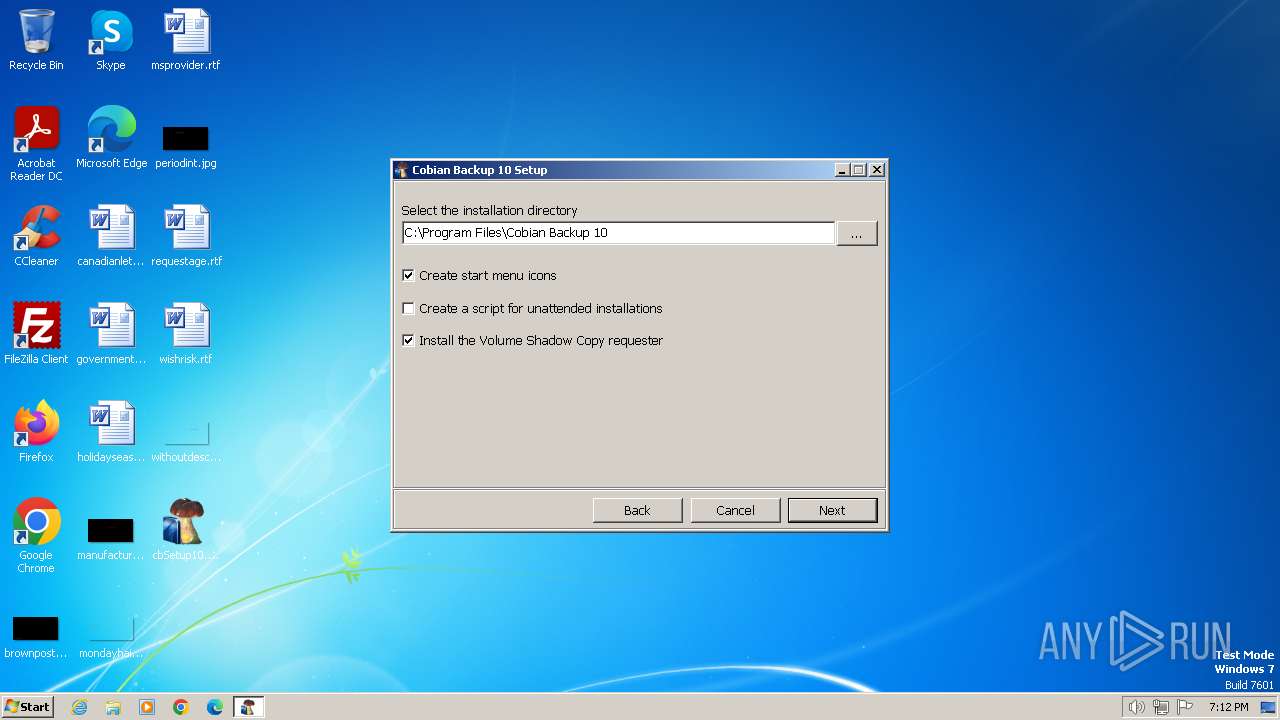Screen dimensions: 1280x720
Task: Maximize the Cobian Backup 10 Setup window
Action: [859, 170]
